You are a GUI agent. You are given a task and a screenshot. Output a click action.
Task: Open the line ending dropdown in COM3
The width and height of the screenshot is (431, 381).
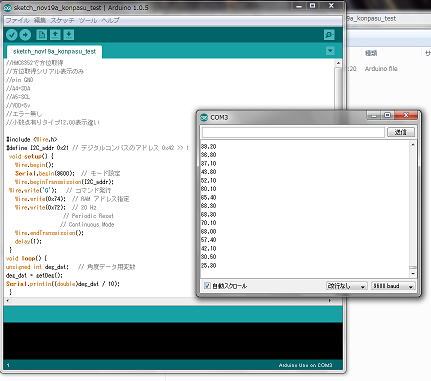[346, 286]
